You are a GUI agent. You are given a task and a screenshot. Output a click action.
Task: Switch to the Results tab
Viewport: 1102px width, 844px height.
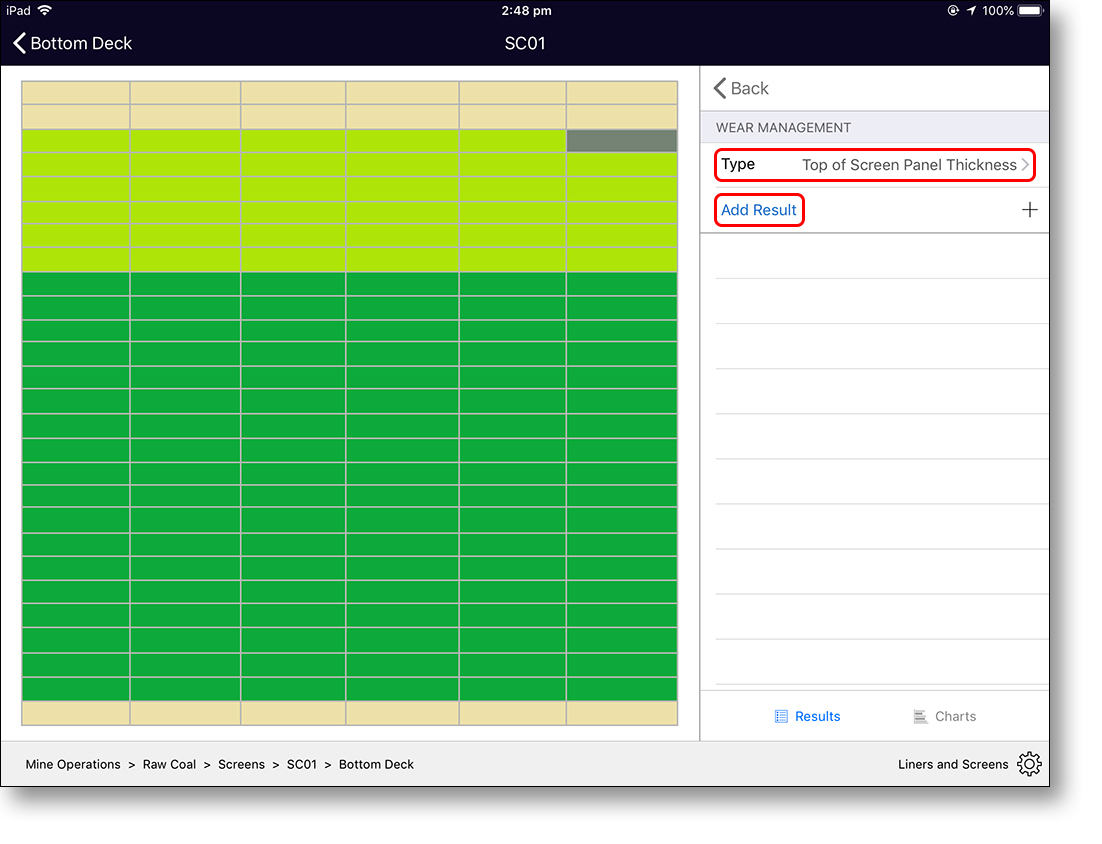pyautogui.click(x=808, y=717)
